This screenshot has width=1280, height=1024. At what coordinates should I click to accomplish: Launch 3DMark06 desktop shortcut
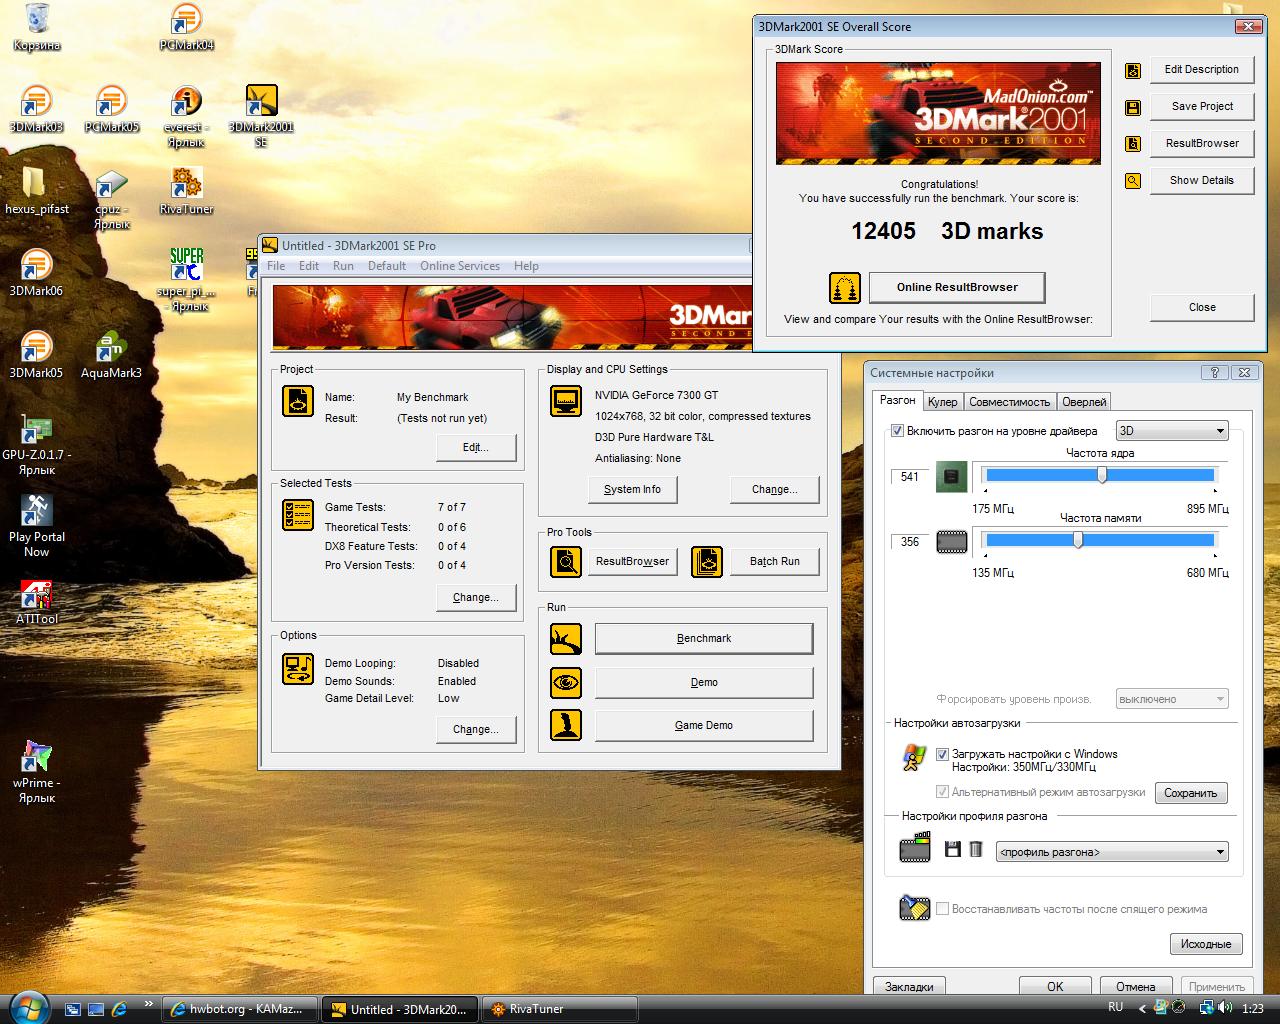click(36, 273)
